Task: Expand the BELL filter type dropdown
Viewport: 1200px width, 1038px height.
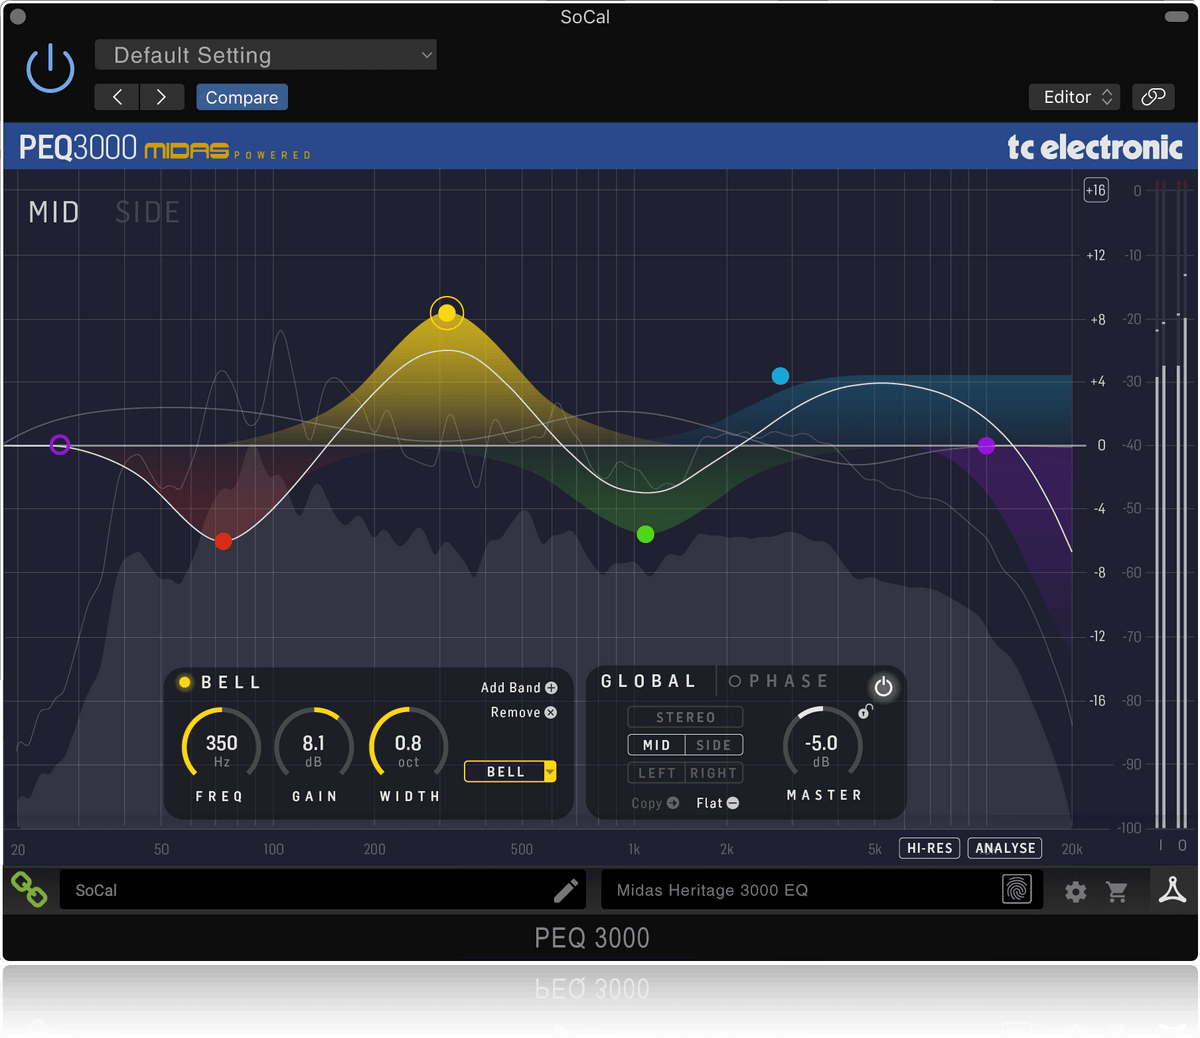Action: (x=510, y=772)
